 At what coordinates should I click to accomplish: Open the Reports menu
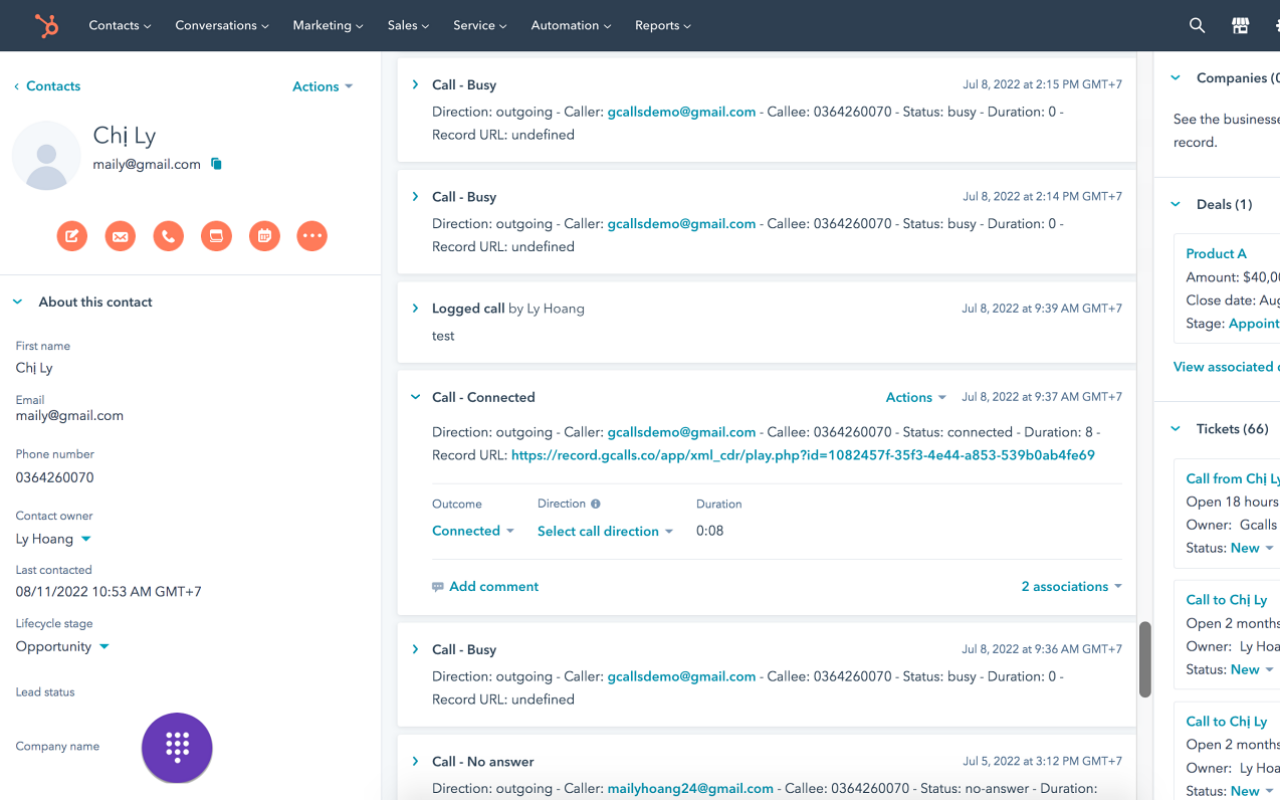click(x=663, y=26)
